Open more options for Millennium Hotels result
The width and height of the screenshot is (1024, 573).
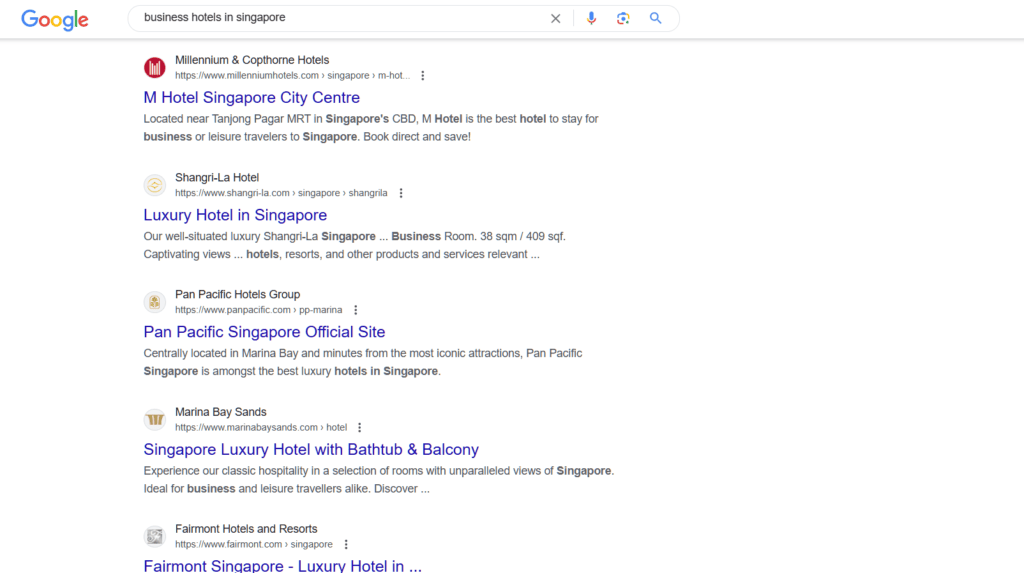coord(423,76)
